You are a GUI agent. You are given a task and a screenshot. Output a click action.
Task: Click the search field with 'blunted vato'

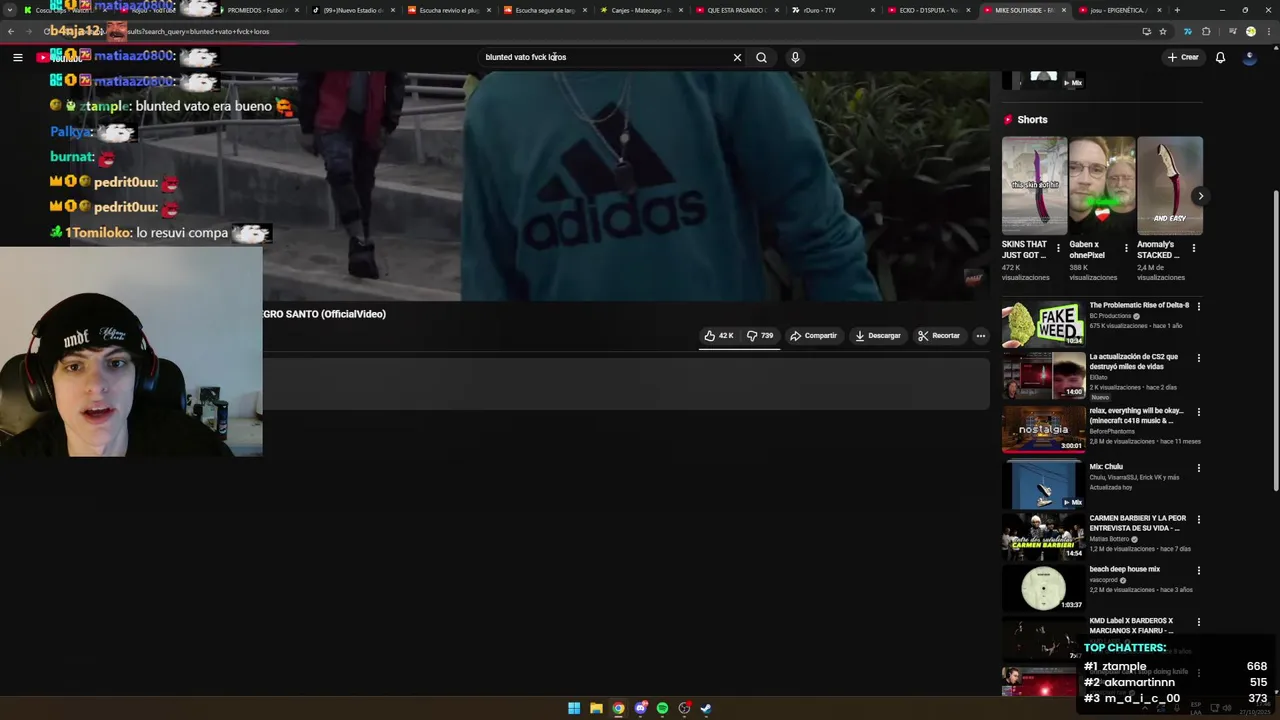pos(605,57)
